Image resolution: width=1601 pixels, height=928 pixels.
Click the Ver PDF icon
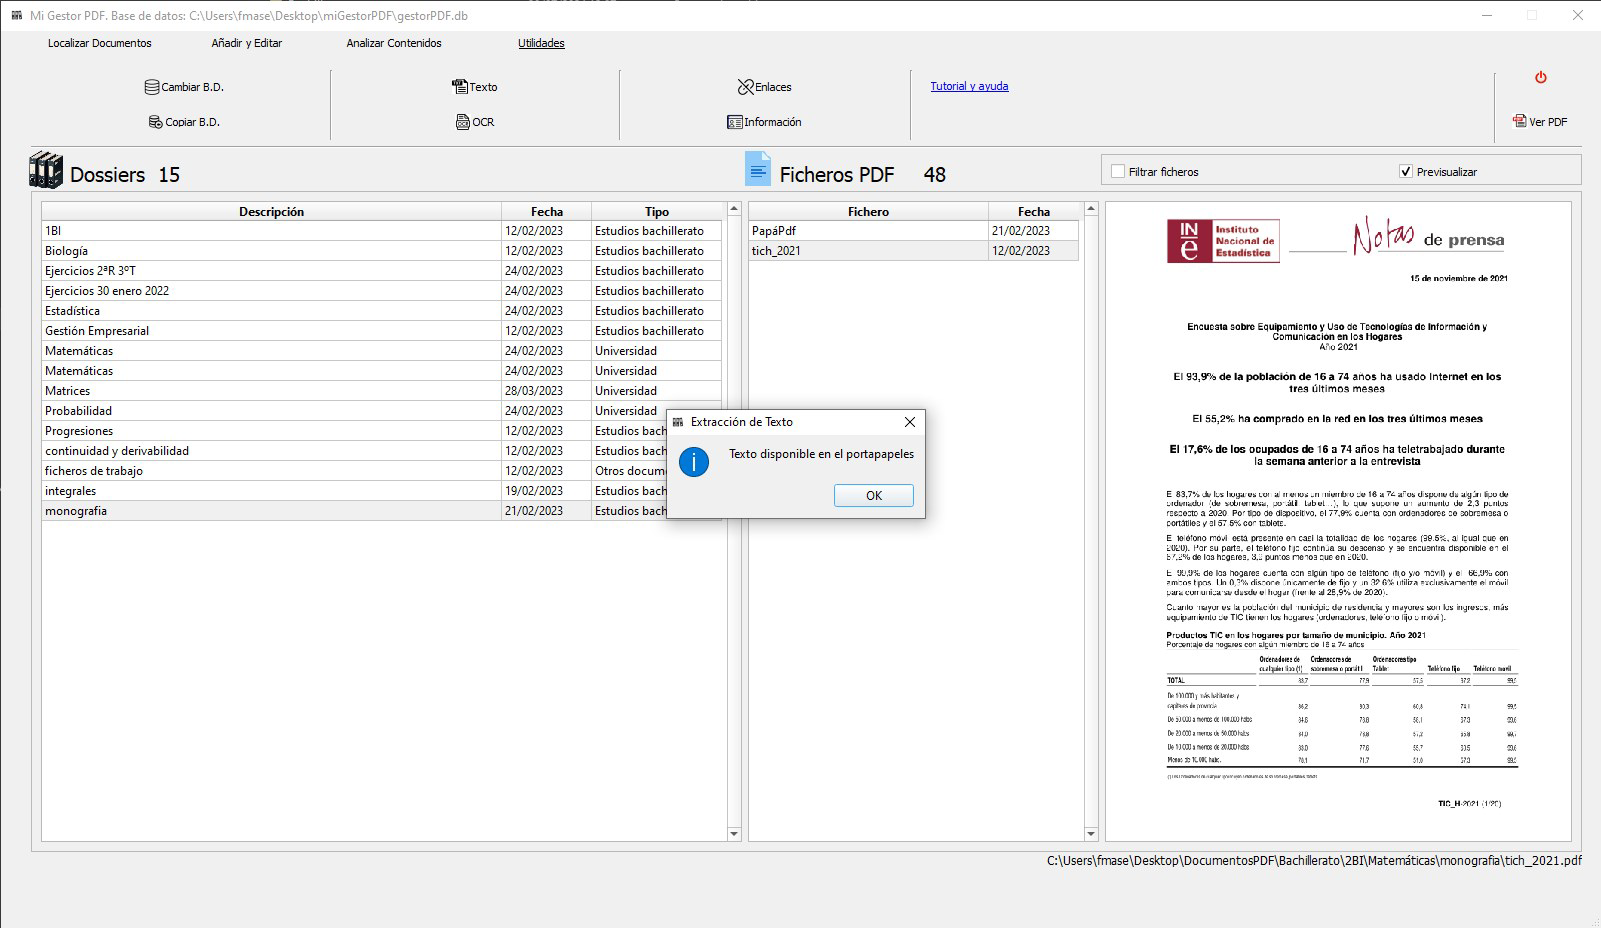tap(1519, 121)
